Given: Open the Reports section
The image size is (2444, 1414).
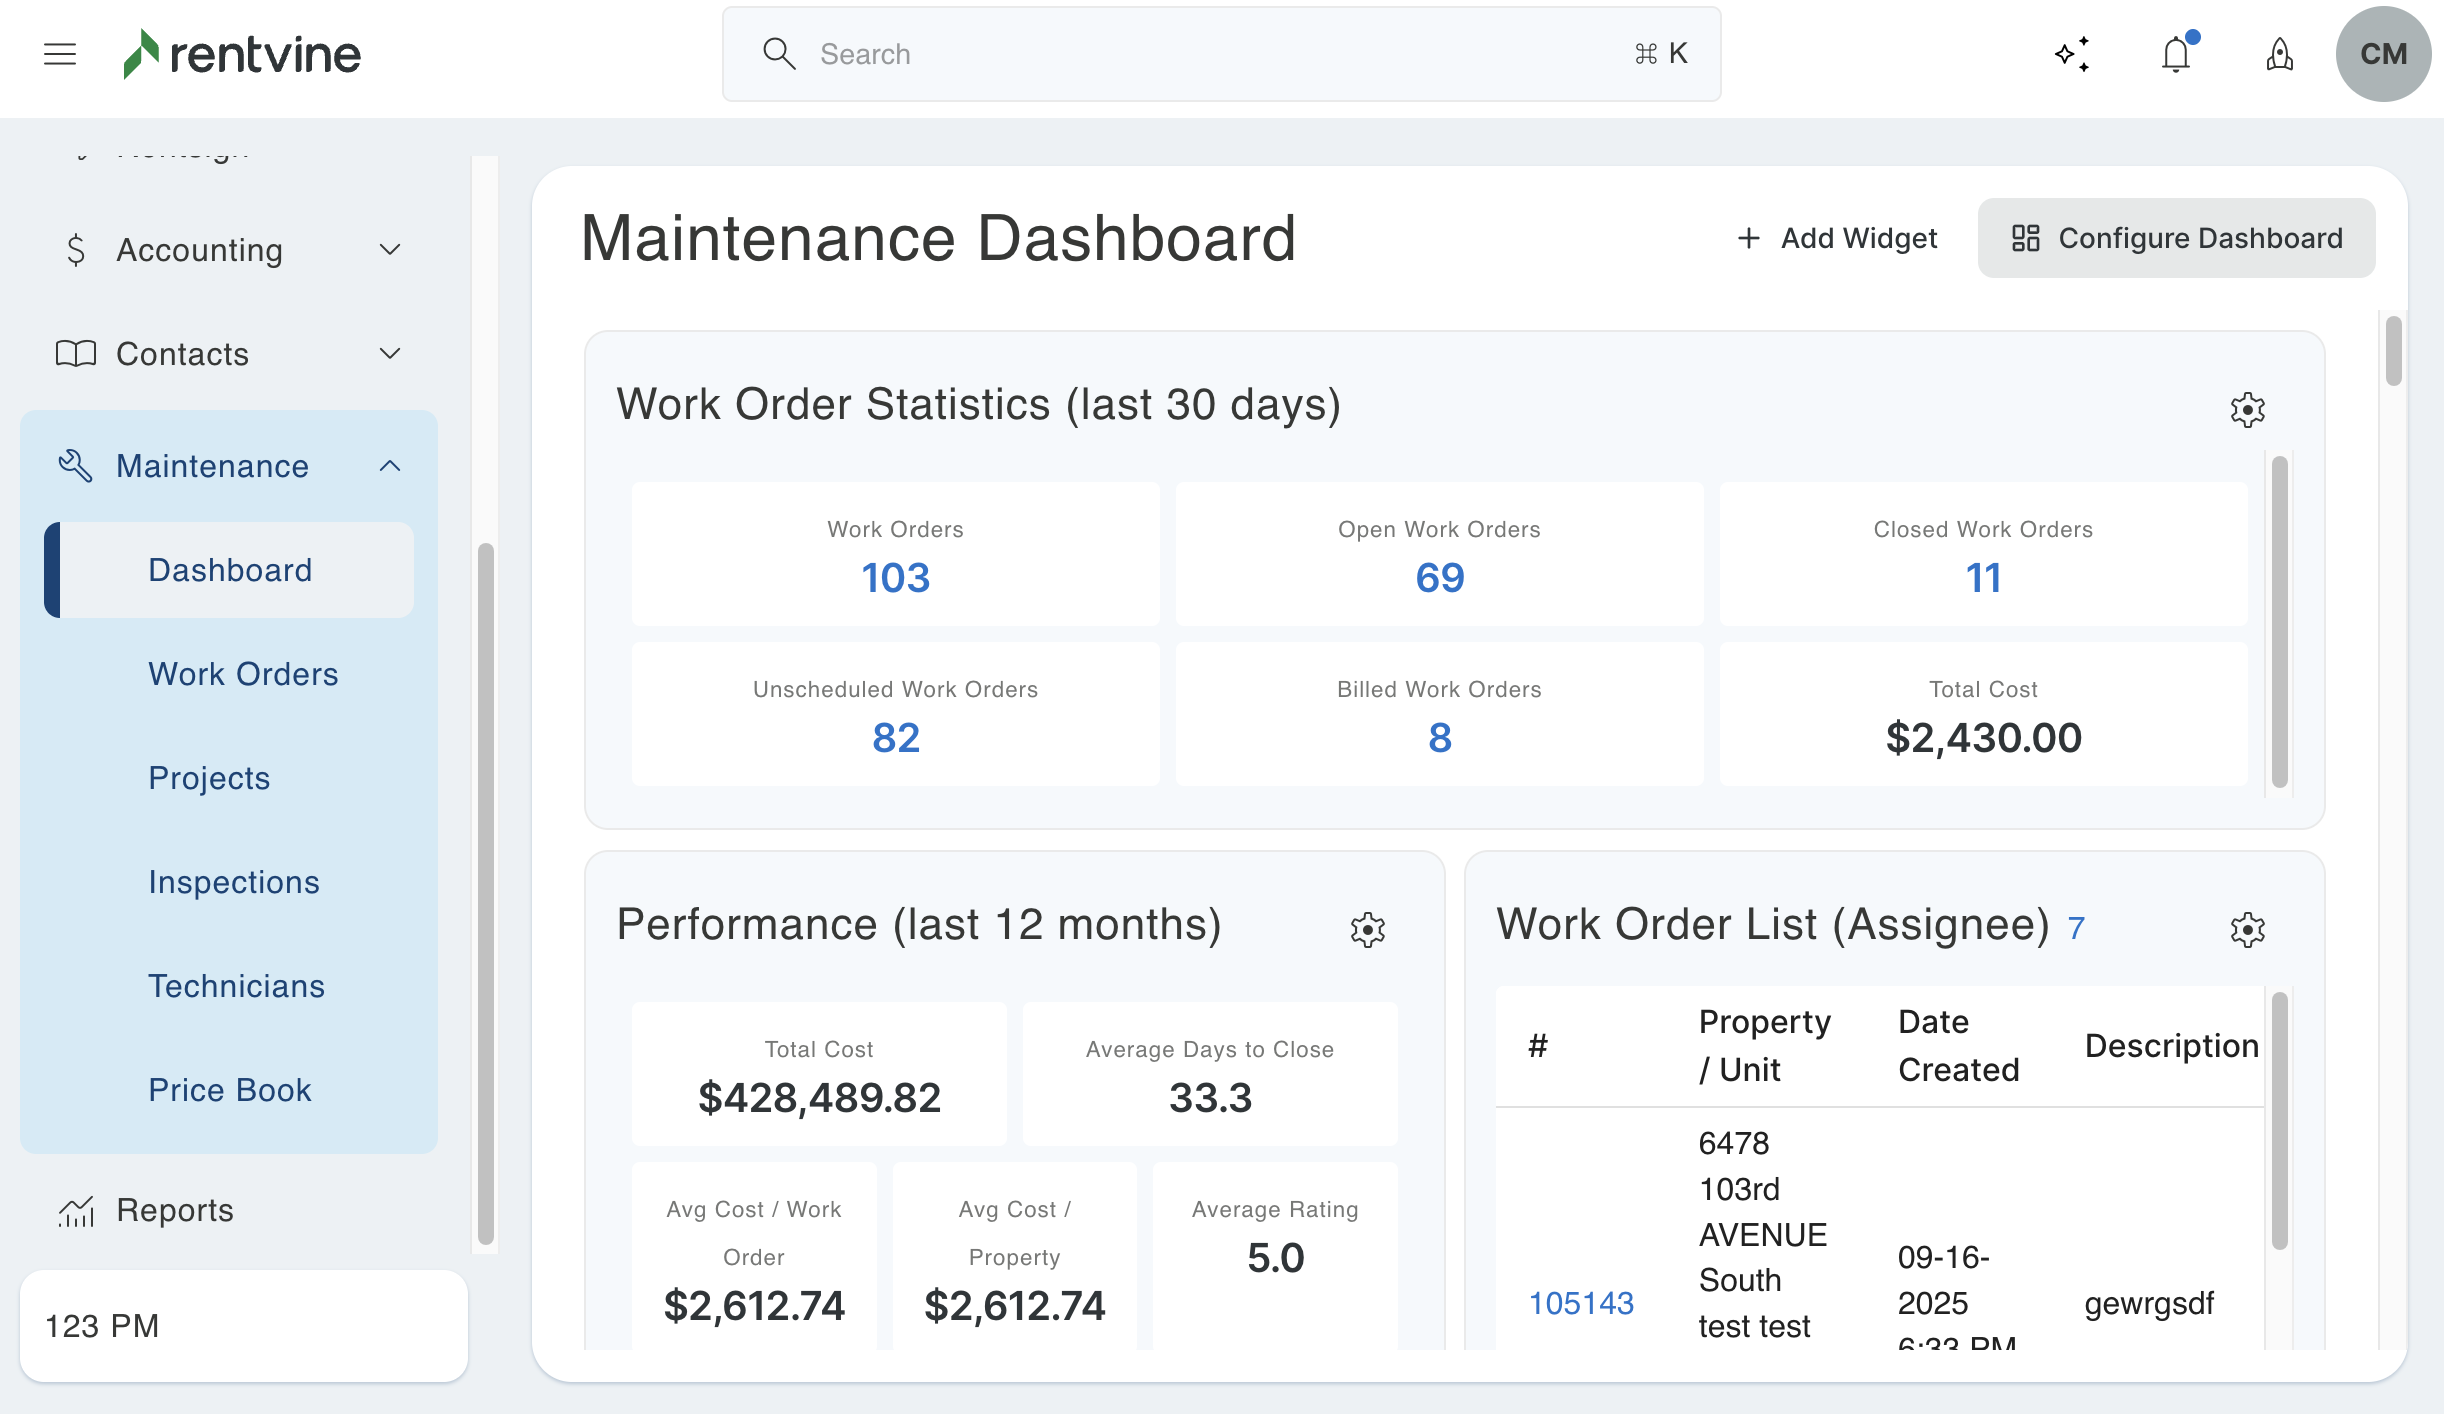Looking at the screenshot, I should tap(175, 1210).
